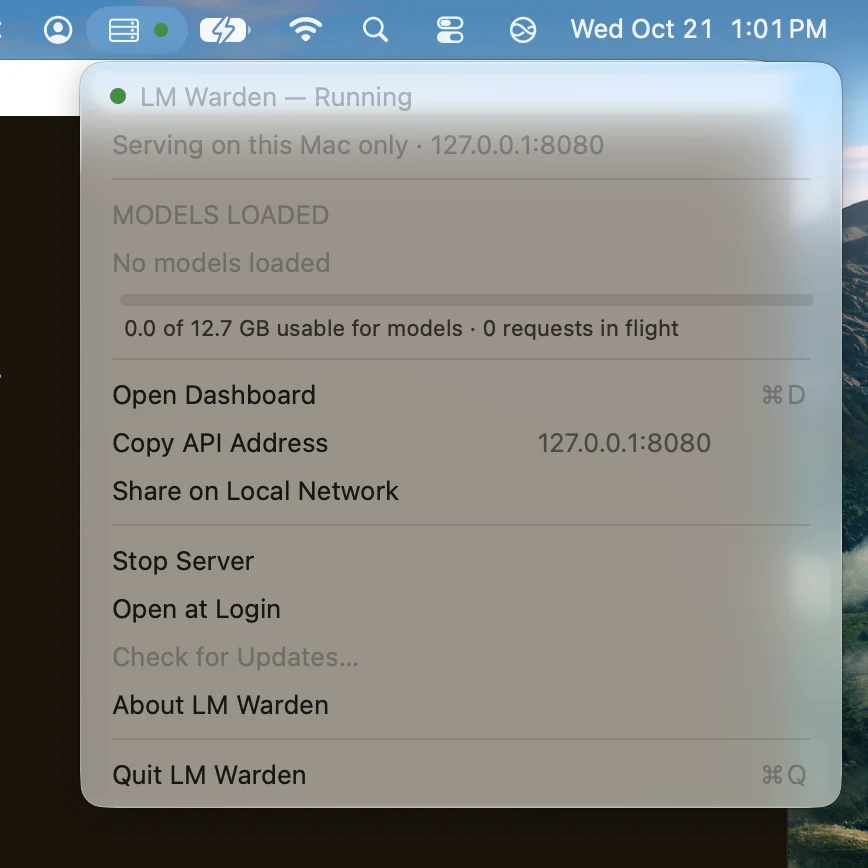Screen dimensions: 868x868
Task: Open the user account menu bar icon
Action: tap(58, 30)
